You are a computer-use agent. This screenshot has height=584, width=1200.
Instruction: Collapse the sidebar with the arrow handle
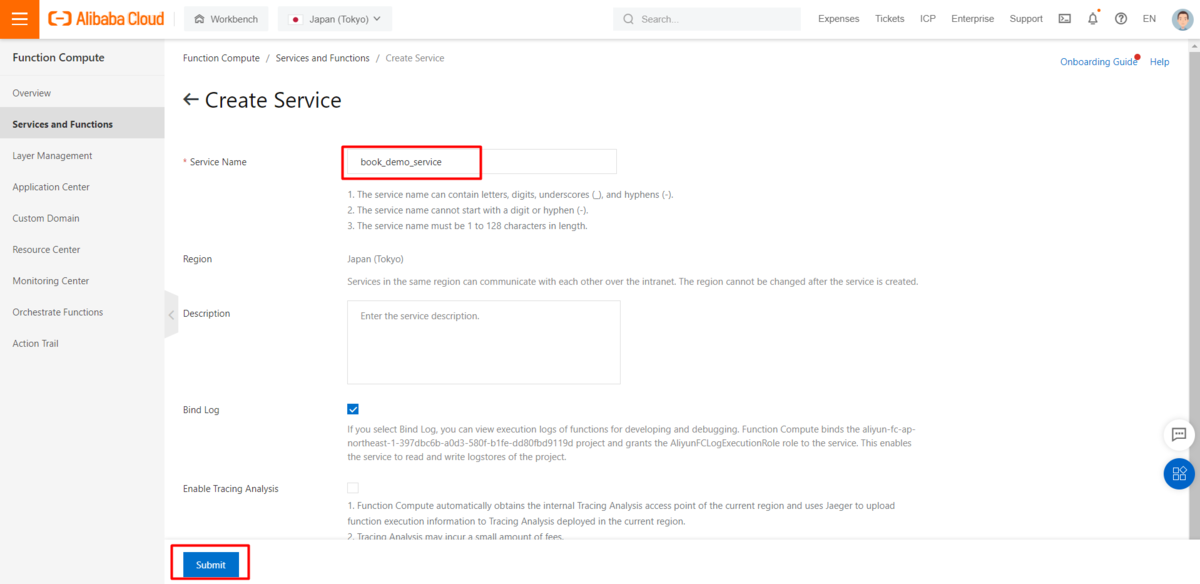tap(171, 315)
